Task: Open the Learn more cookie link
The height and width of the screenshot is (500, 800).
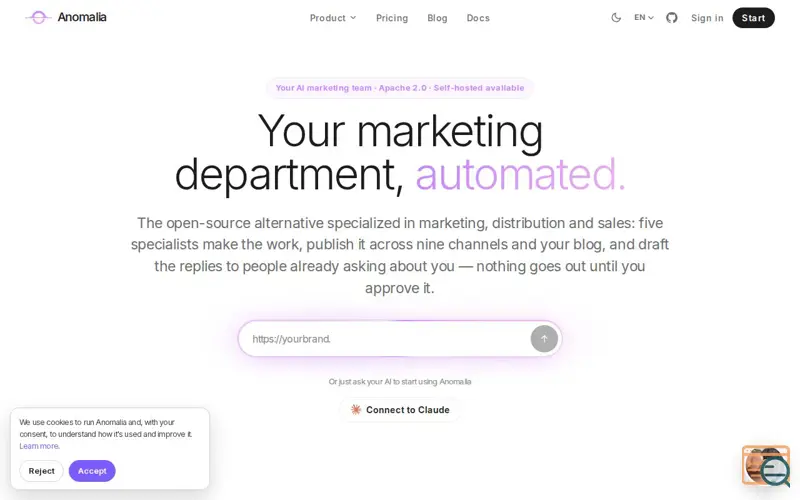Action: pyautogui.click(x=39, y=446)
